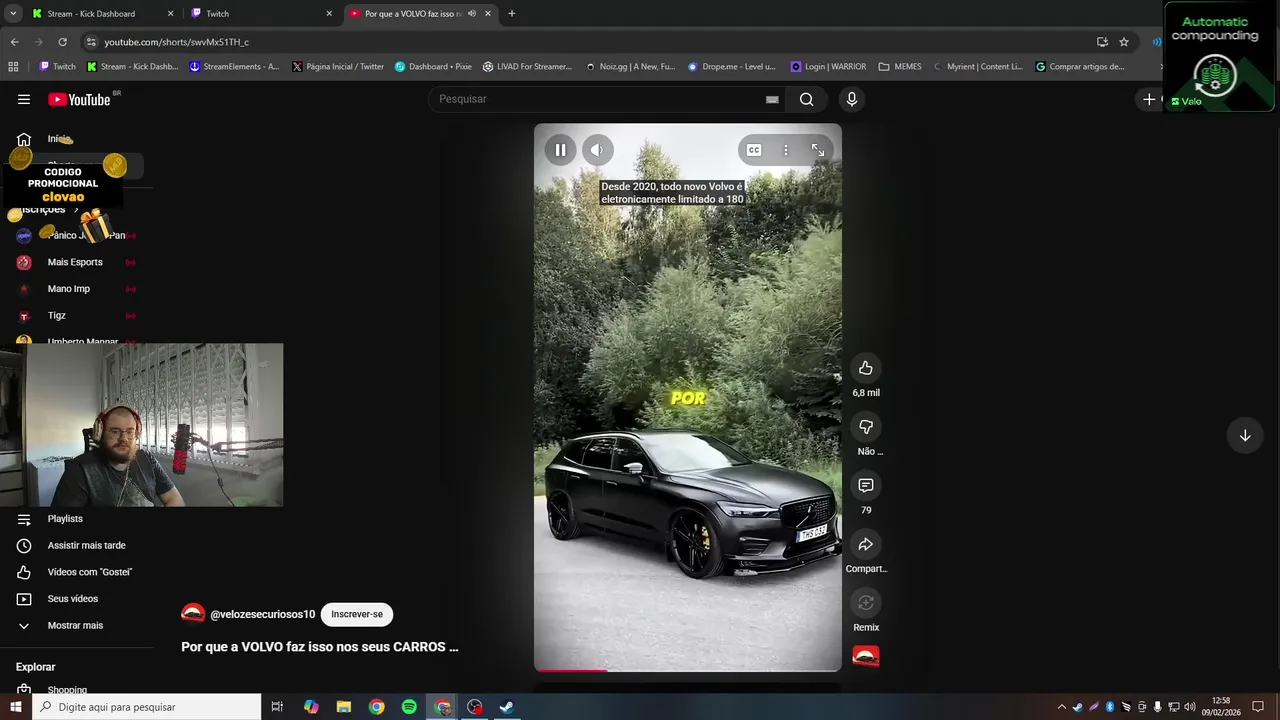Open the Mano Imp subscription

click(x=69, y=289)
